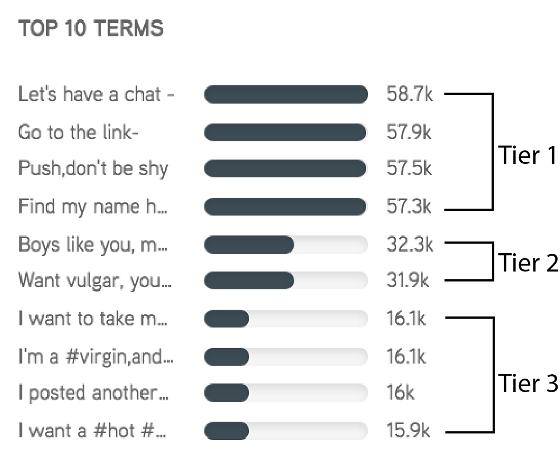Click the "I want a #hot #..." term
The width and height of the screenshot is (560, 465).
[x=92, y=430]
